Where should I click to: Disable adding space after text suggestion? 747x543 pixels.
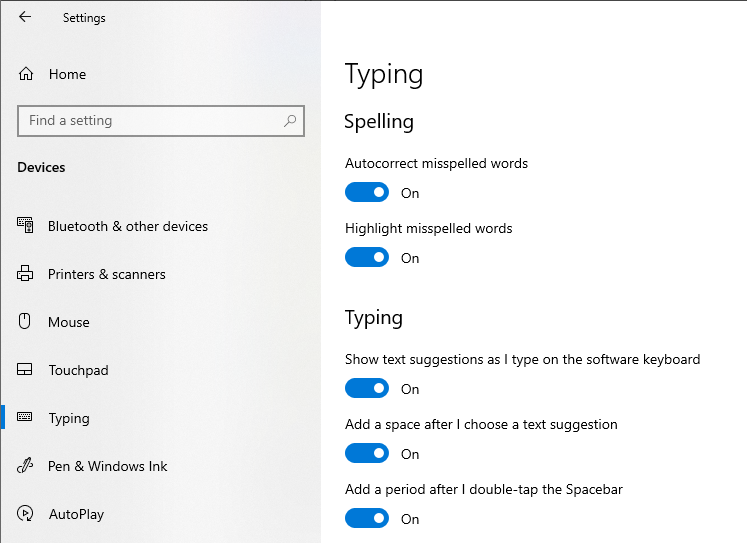coord(367,453)
